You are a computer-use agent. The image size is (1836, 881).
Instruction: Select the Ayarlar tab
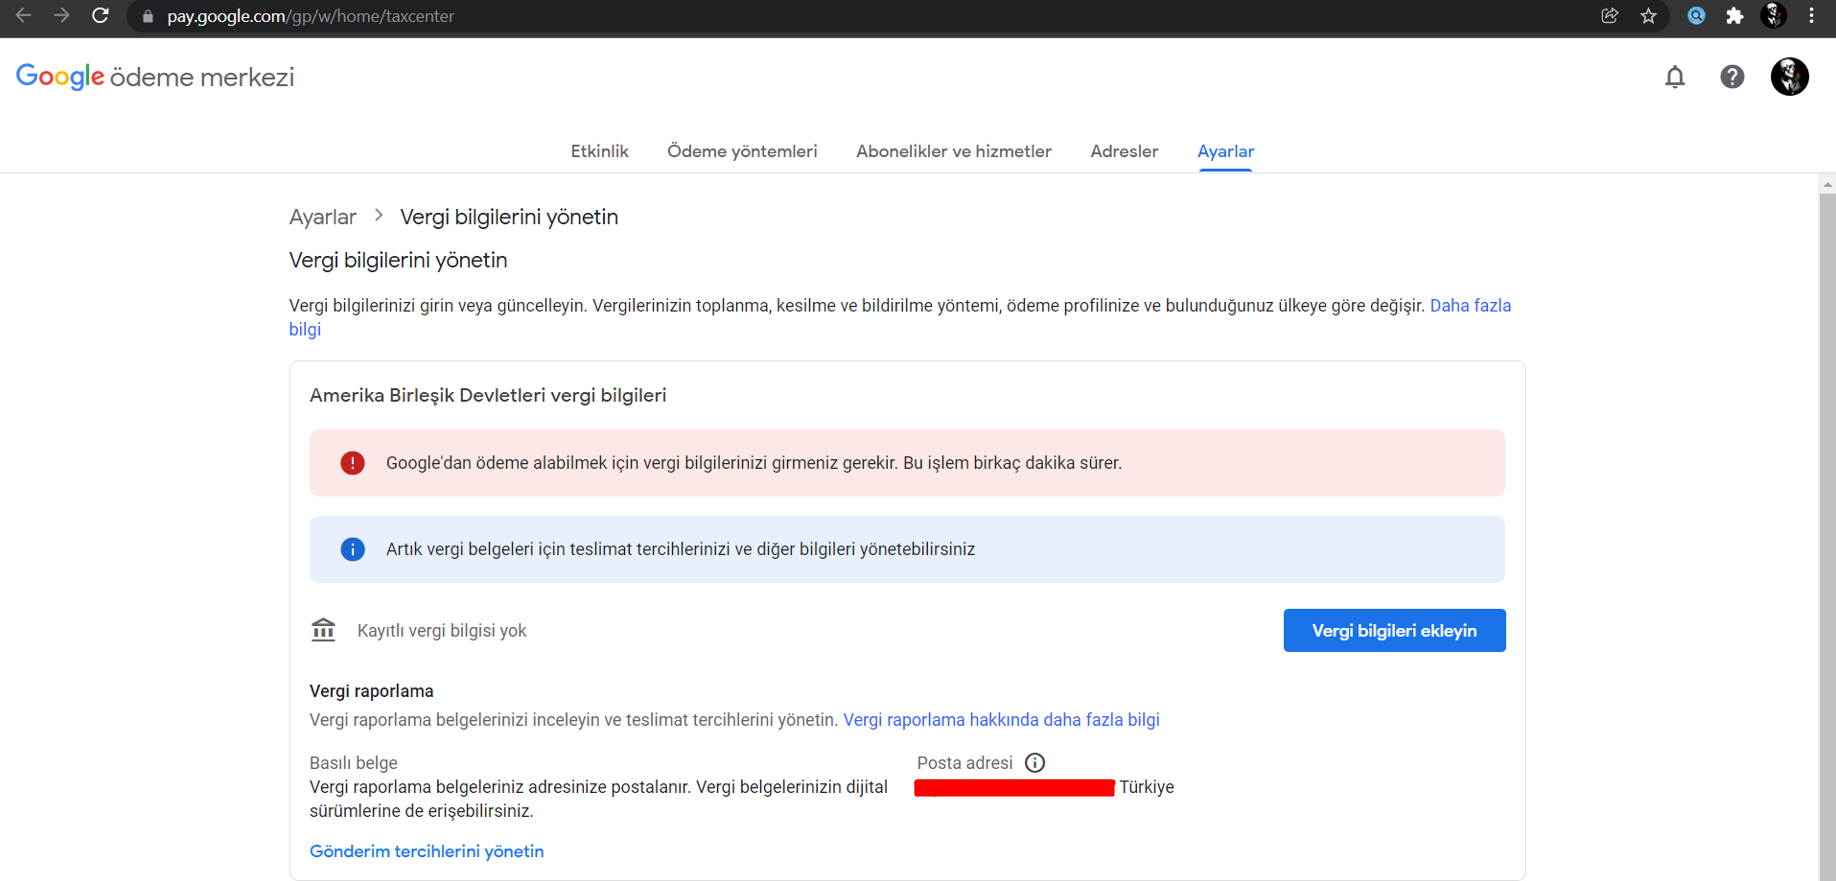tap(1225, 151)
